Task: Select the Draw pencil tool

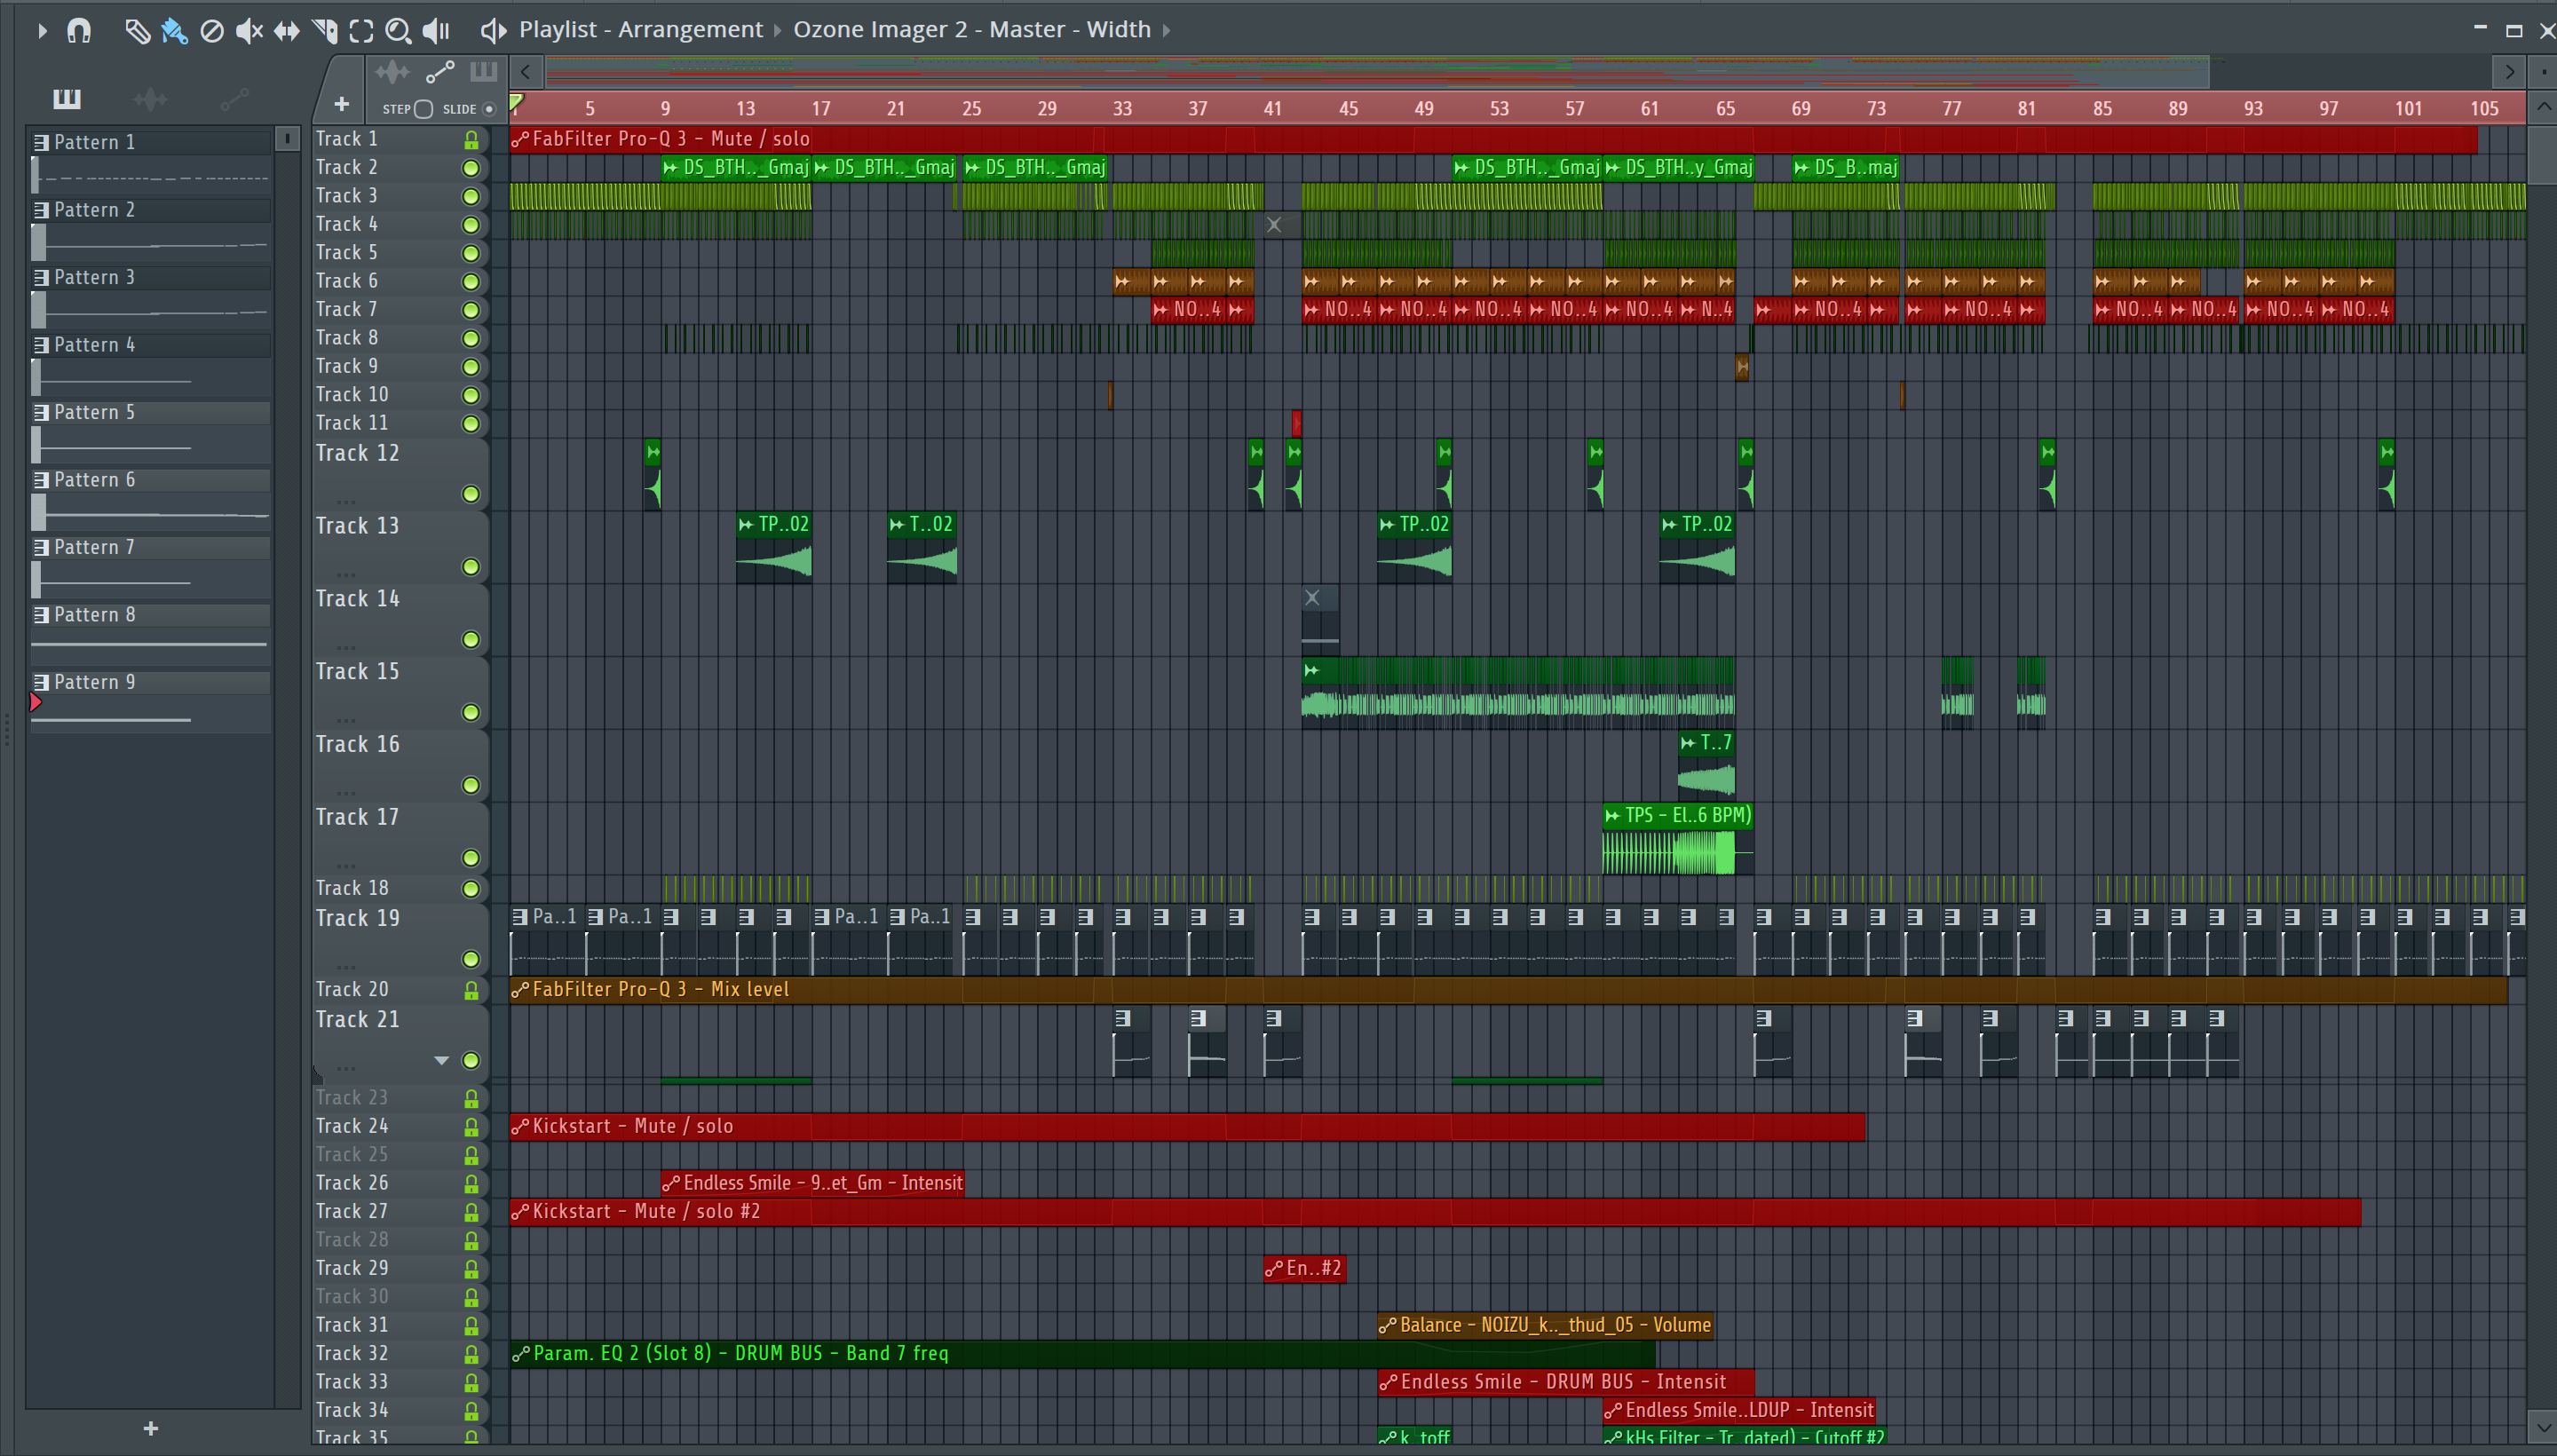Action: point(137,31)
